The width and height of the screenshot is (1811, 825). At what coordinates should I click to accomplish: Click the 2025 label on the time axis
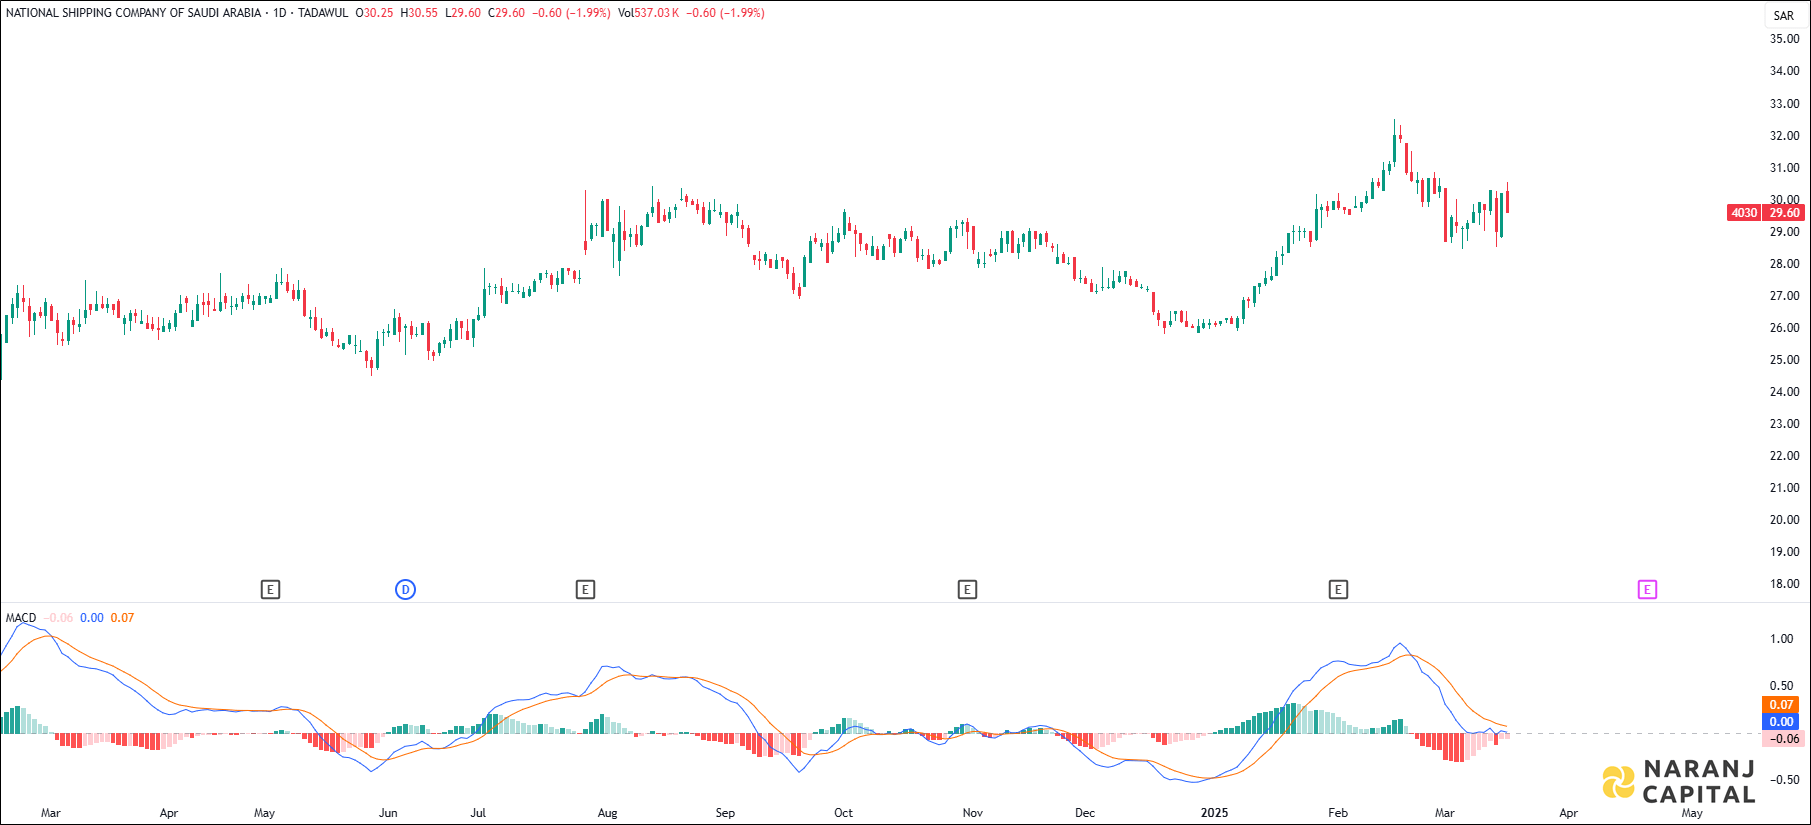click(x=1214, y=813)
